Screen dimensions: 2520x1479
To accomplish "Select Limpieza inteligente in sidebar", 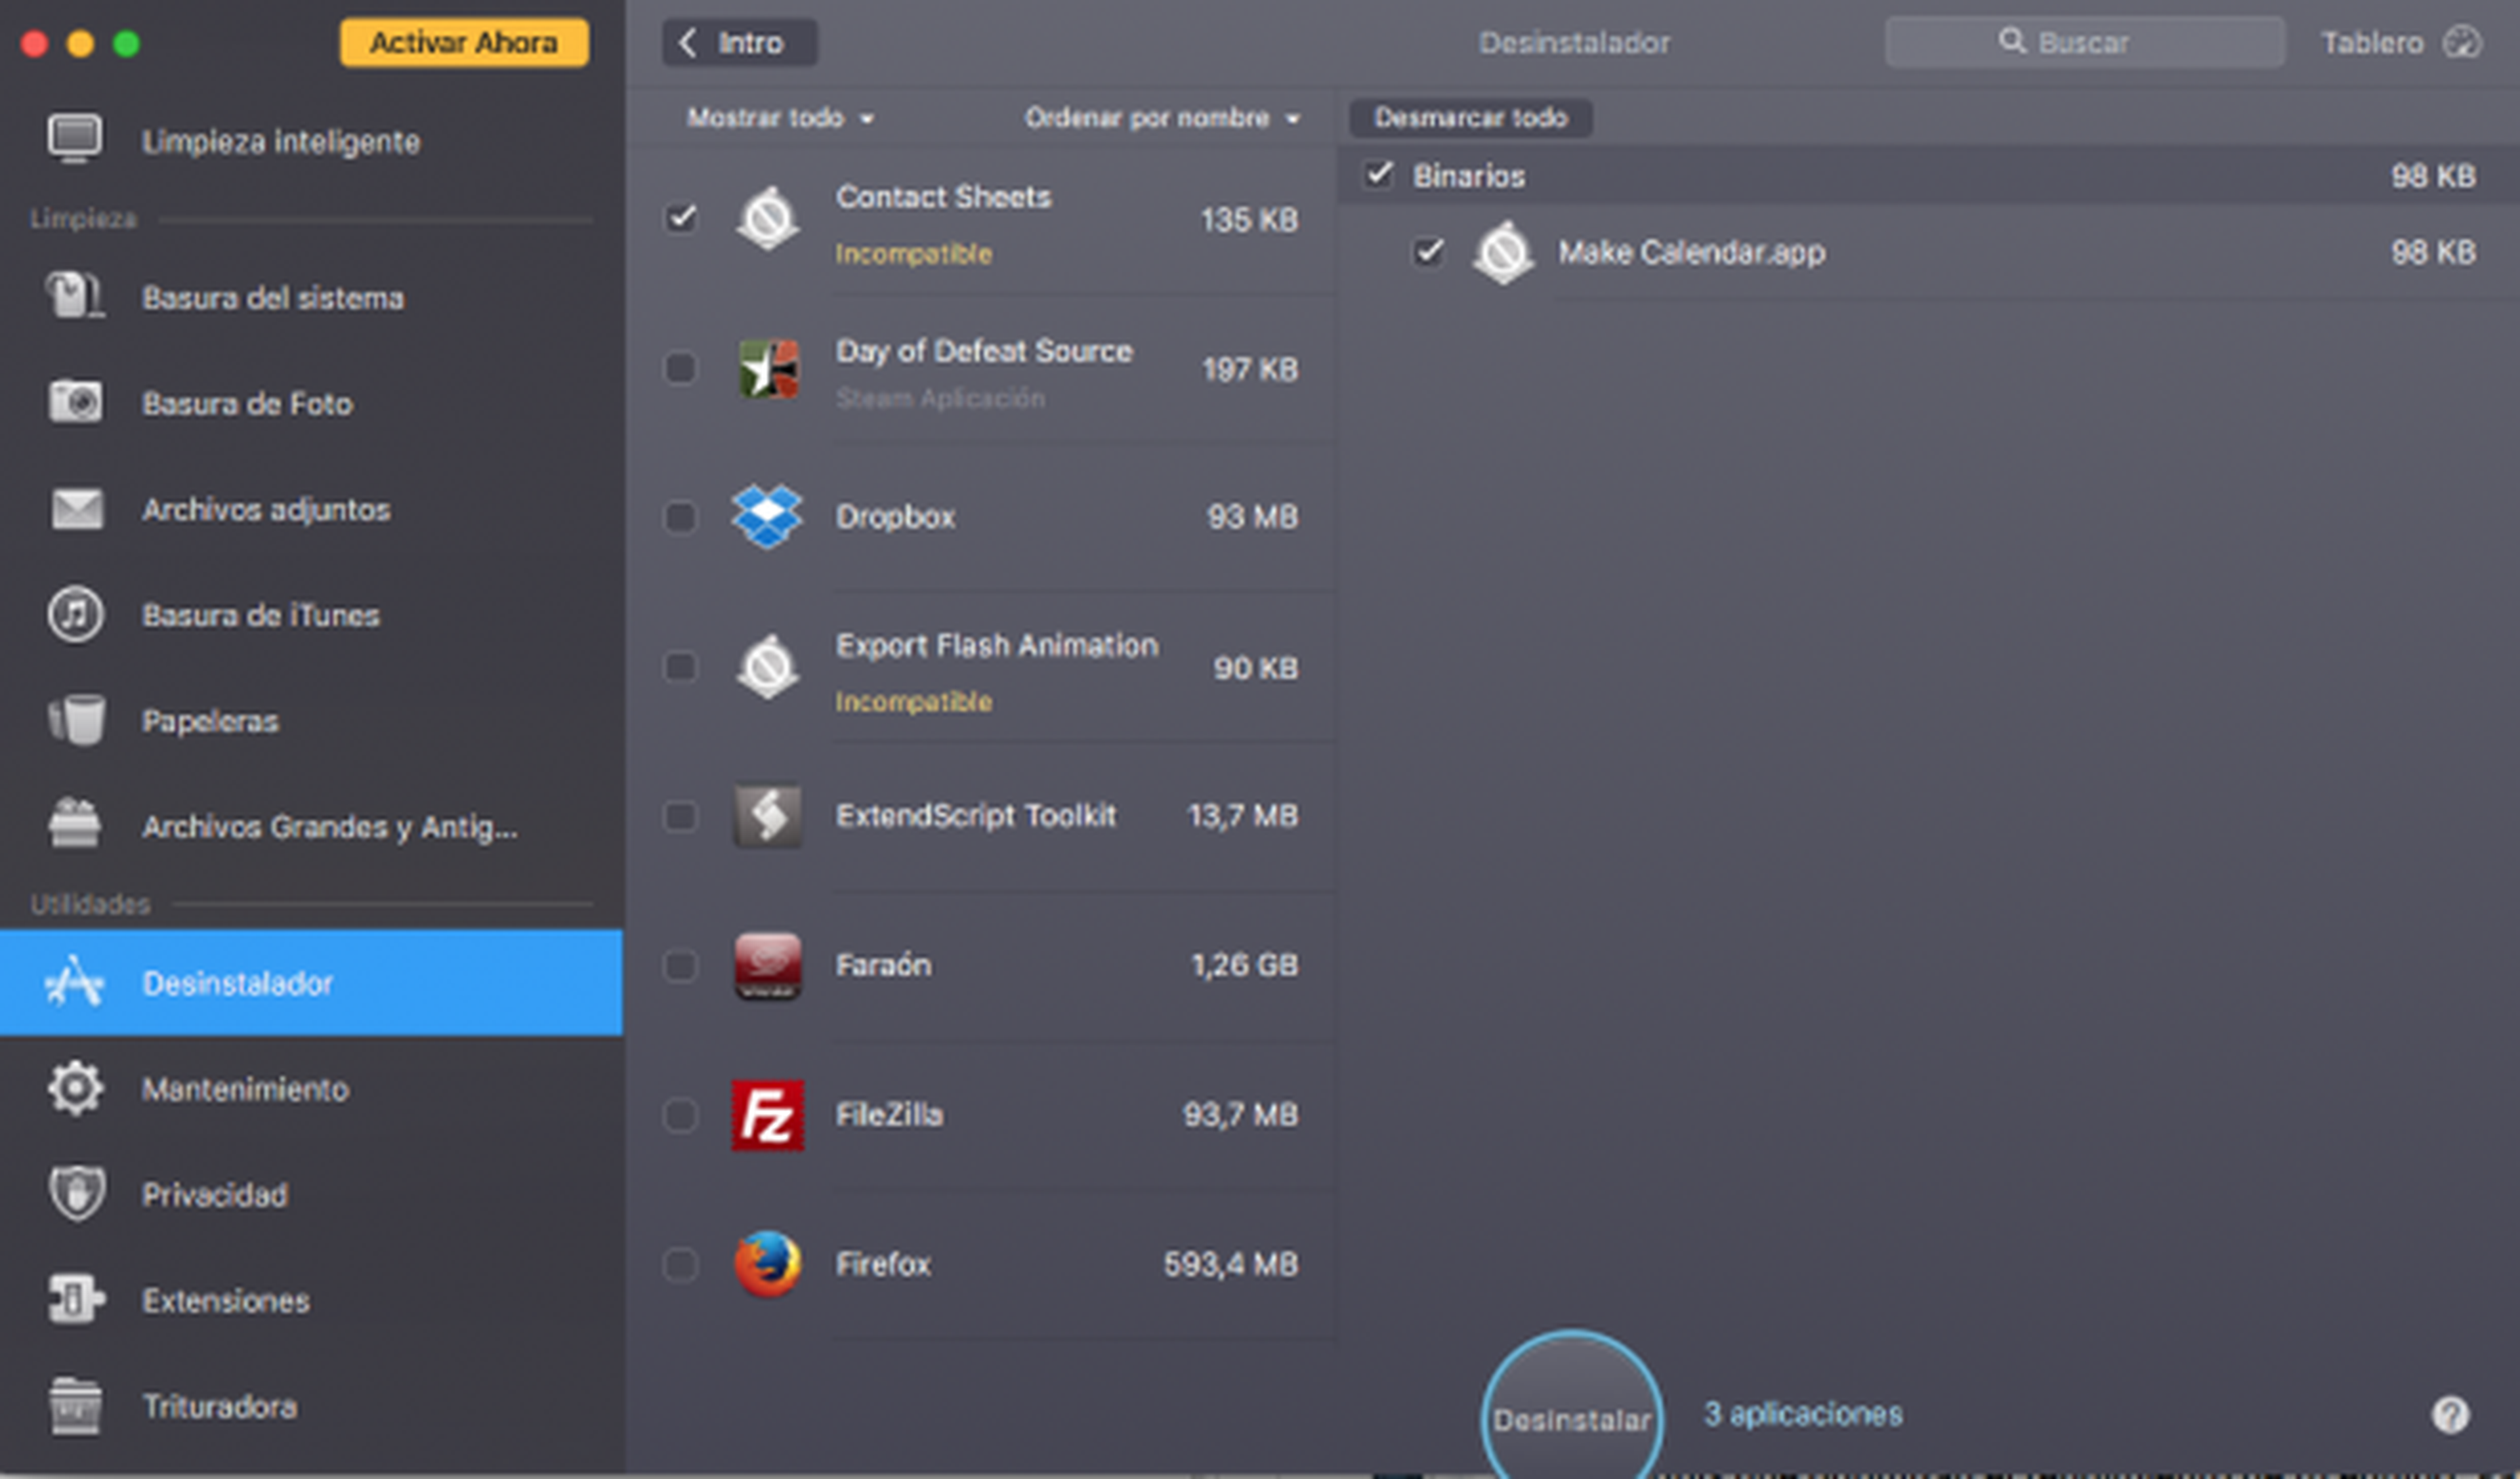I will (x=311, y=140).
